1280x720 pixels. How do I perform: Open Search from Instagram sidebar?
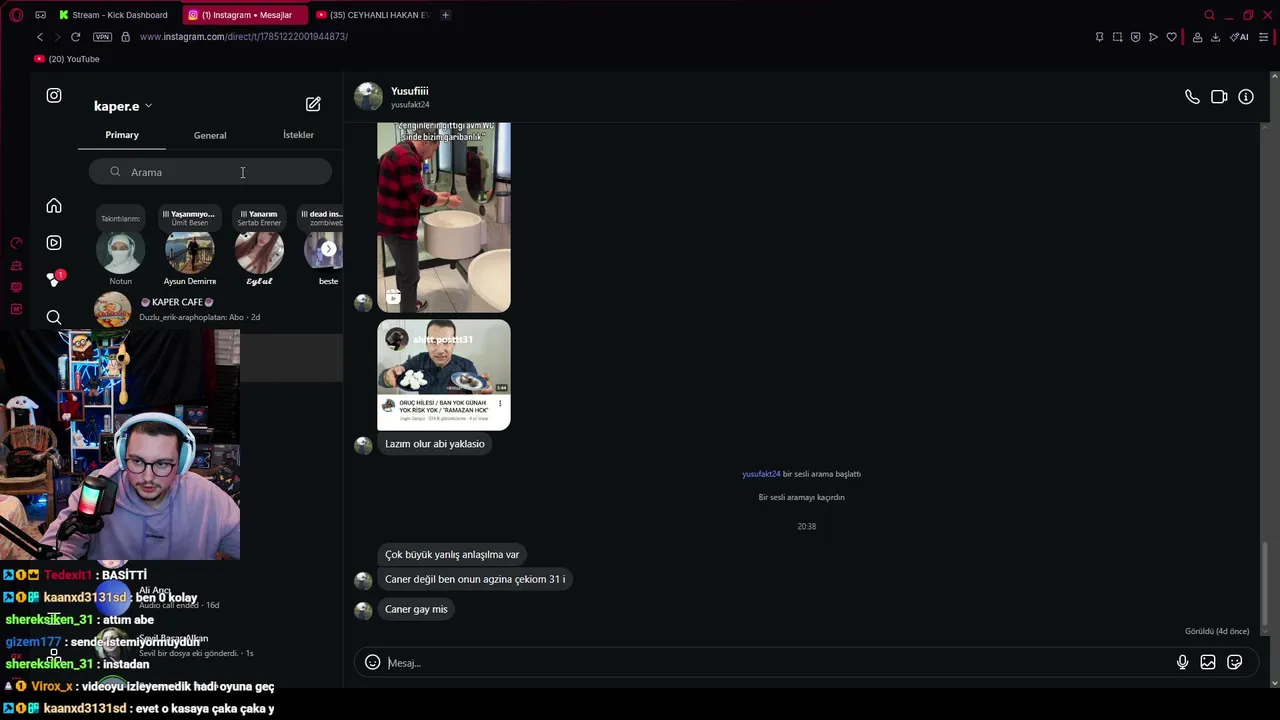point(54,317)
